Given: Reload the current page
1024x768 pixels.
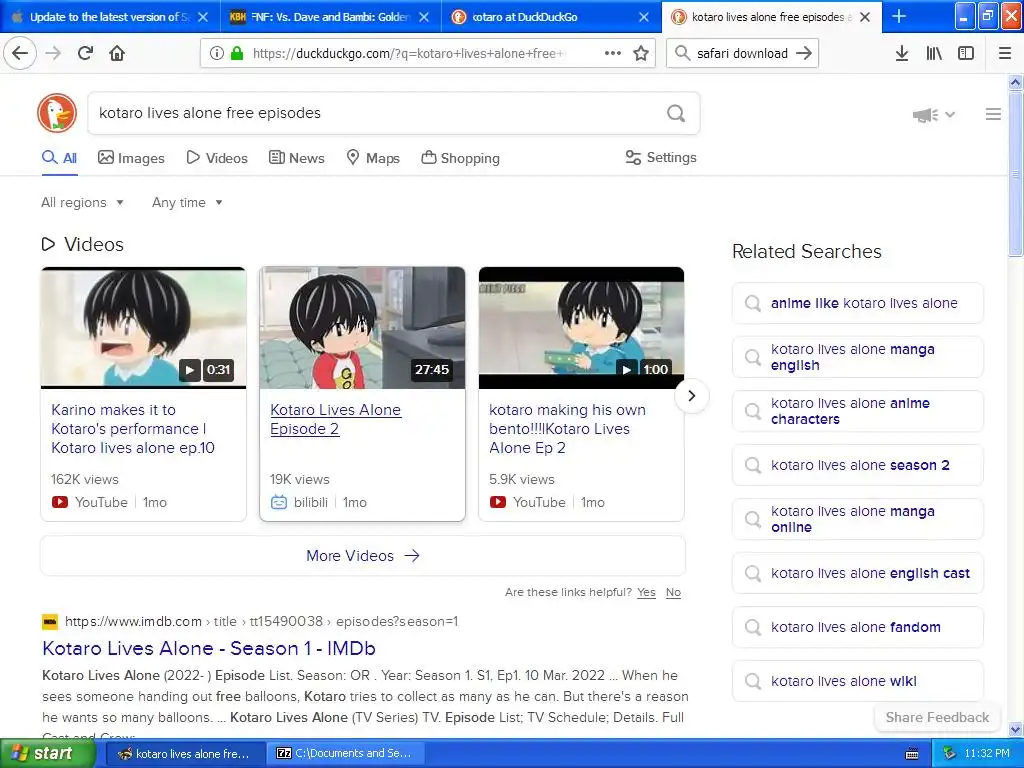Looking at the screenshot, I should 85,53.
